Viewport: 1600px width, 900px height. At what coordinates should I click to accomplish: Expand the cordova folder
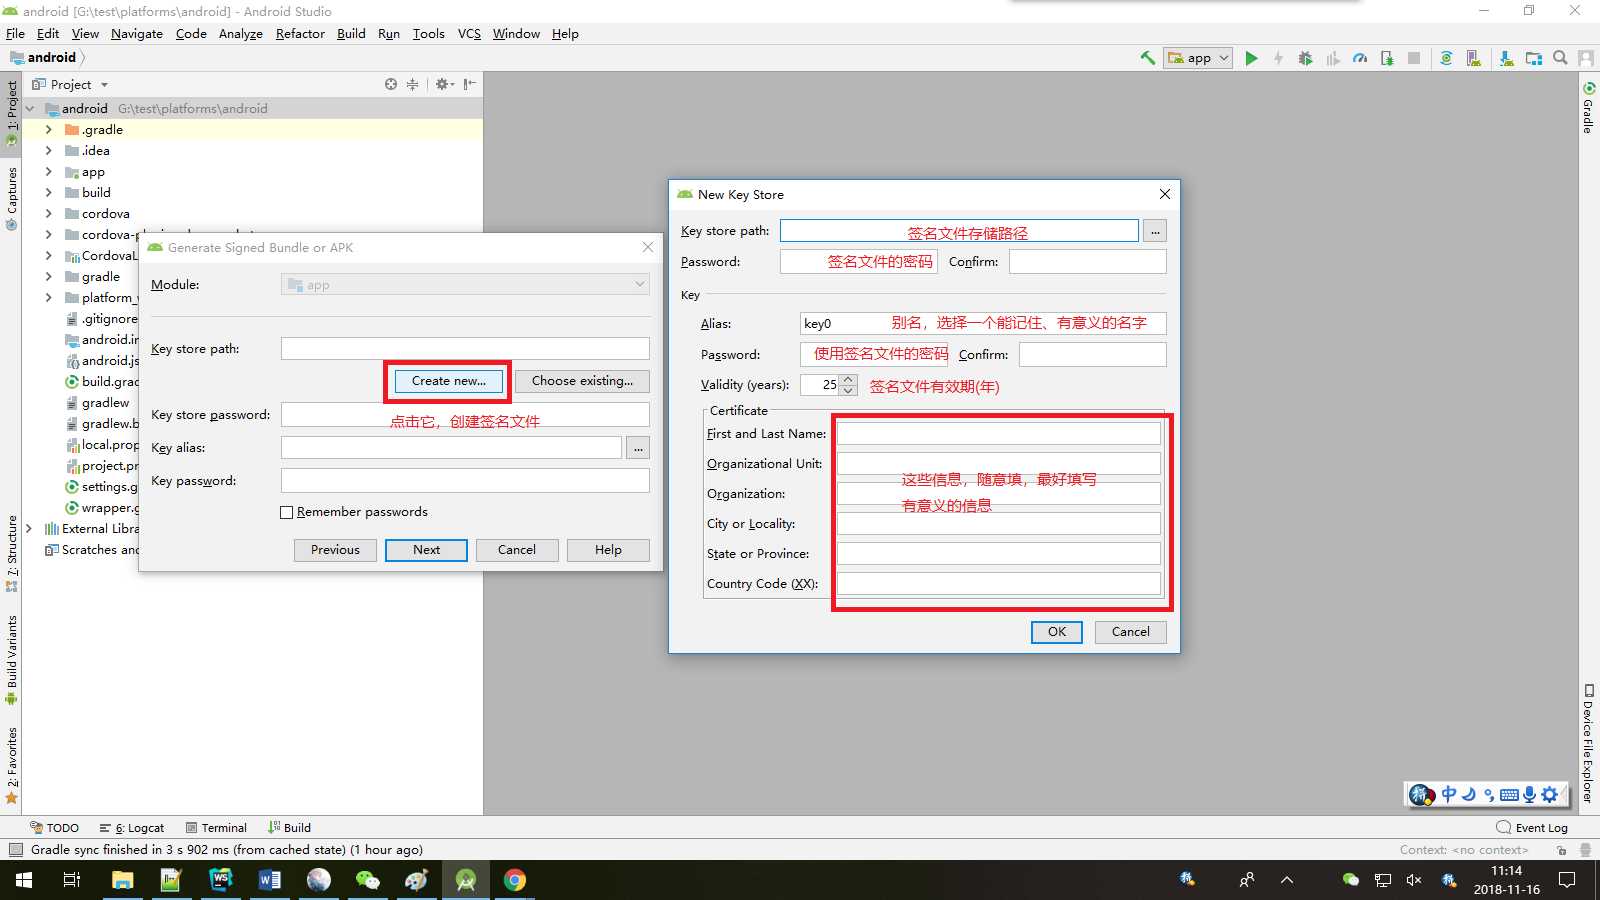tap(48, 214)
